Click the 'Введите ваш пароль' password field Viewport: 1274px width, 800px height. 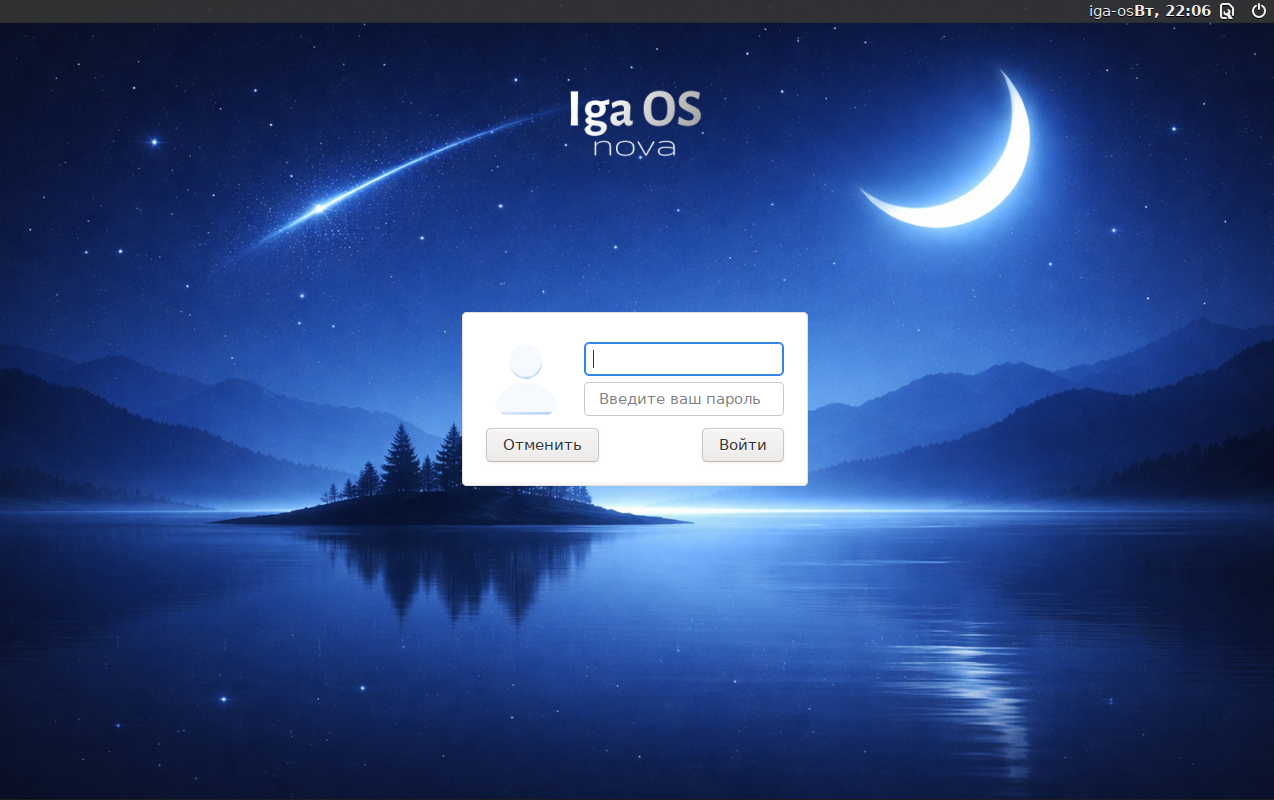click(x=683, y=399)
